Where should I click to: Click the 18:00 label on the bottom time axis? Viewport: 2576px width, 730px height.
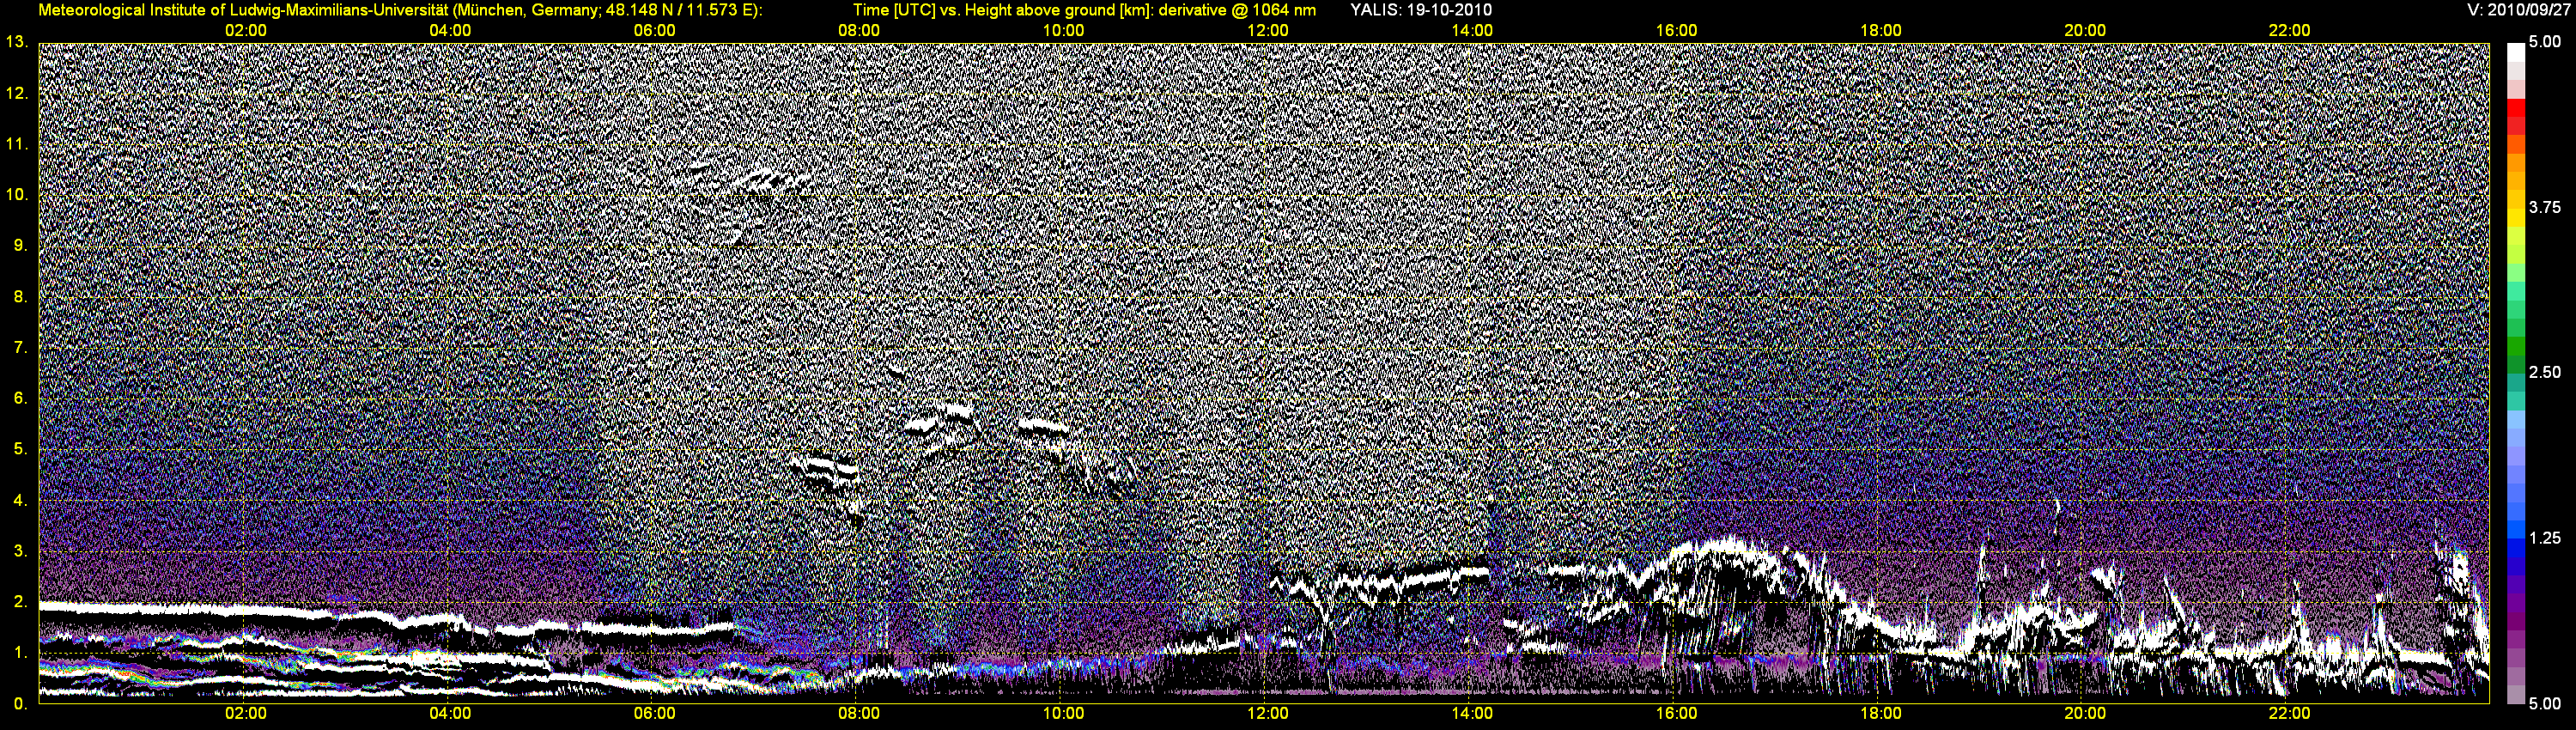(x=1880, y=714)
